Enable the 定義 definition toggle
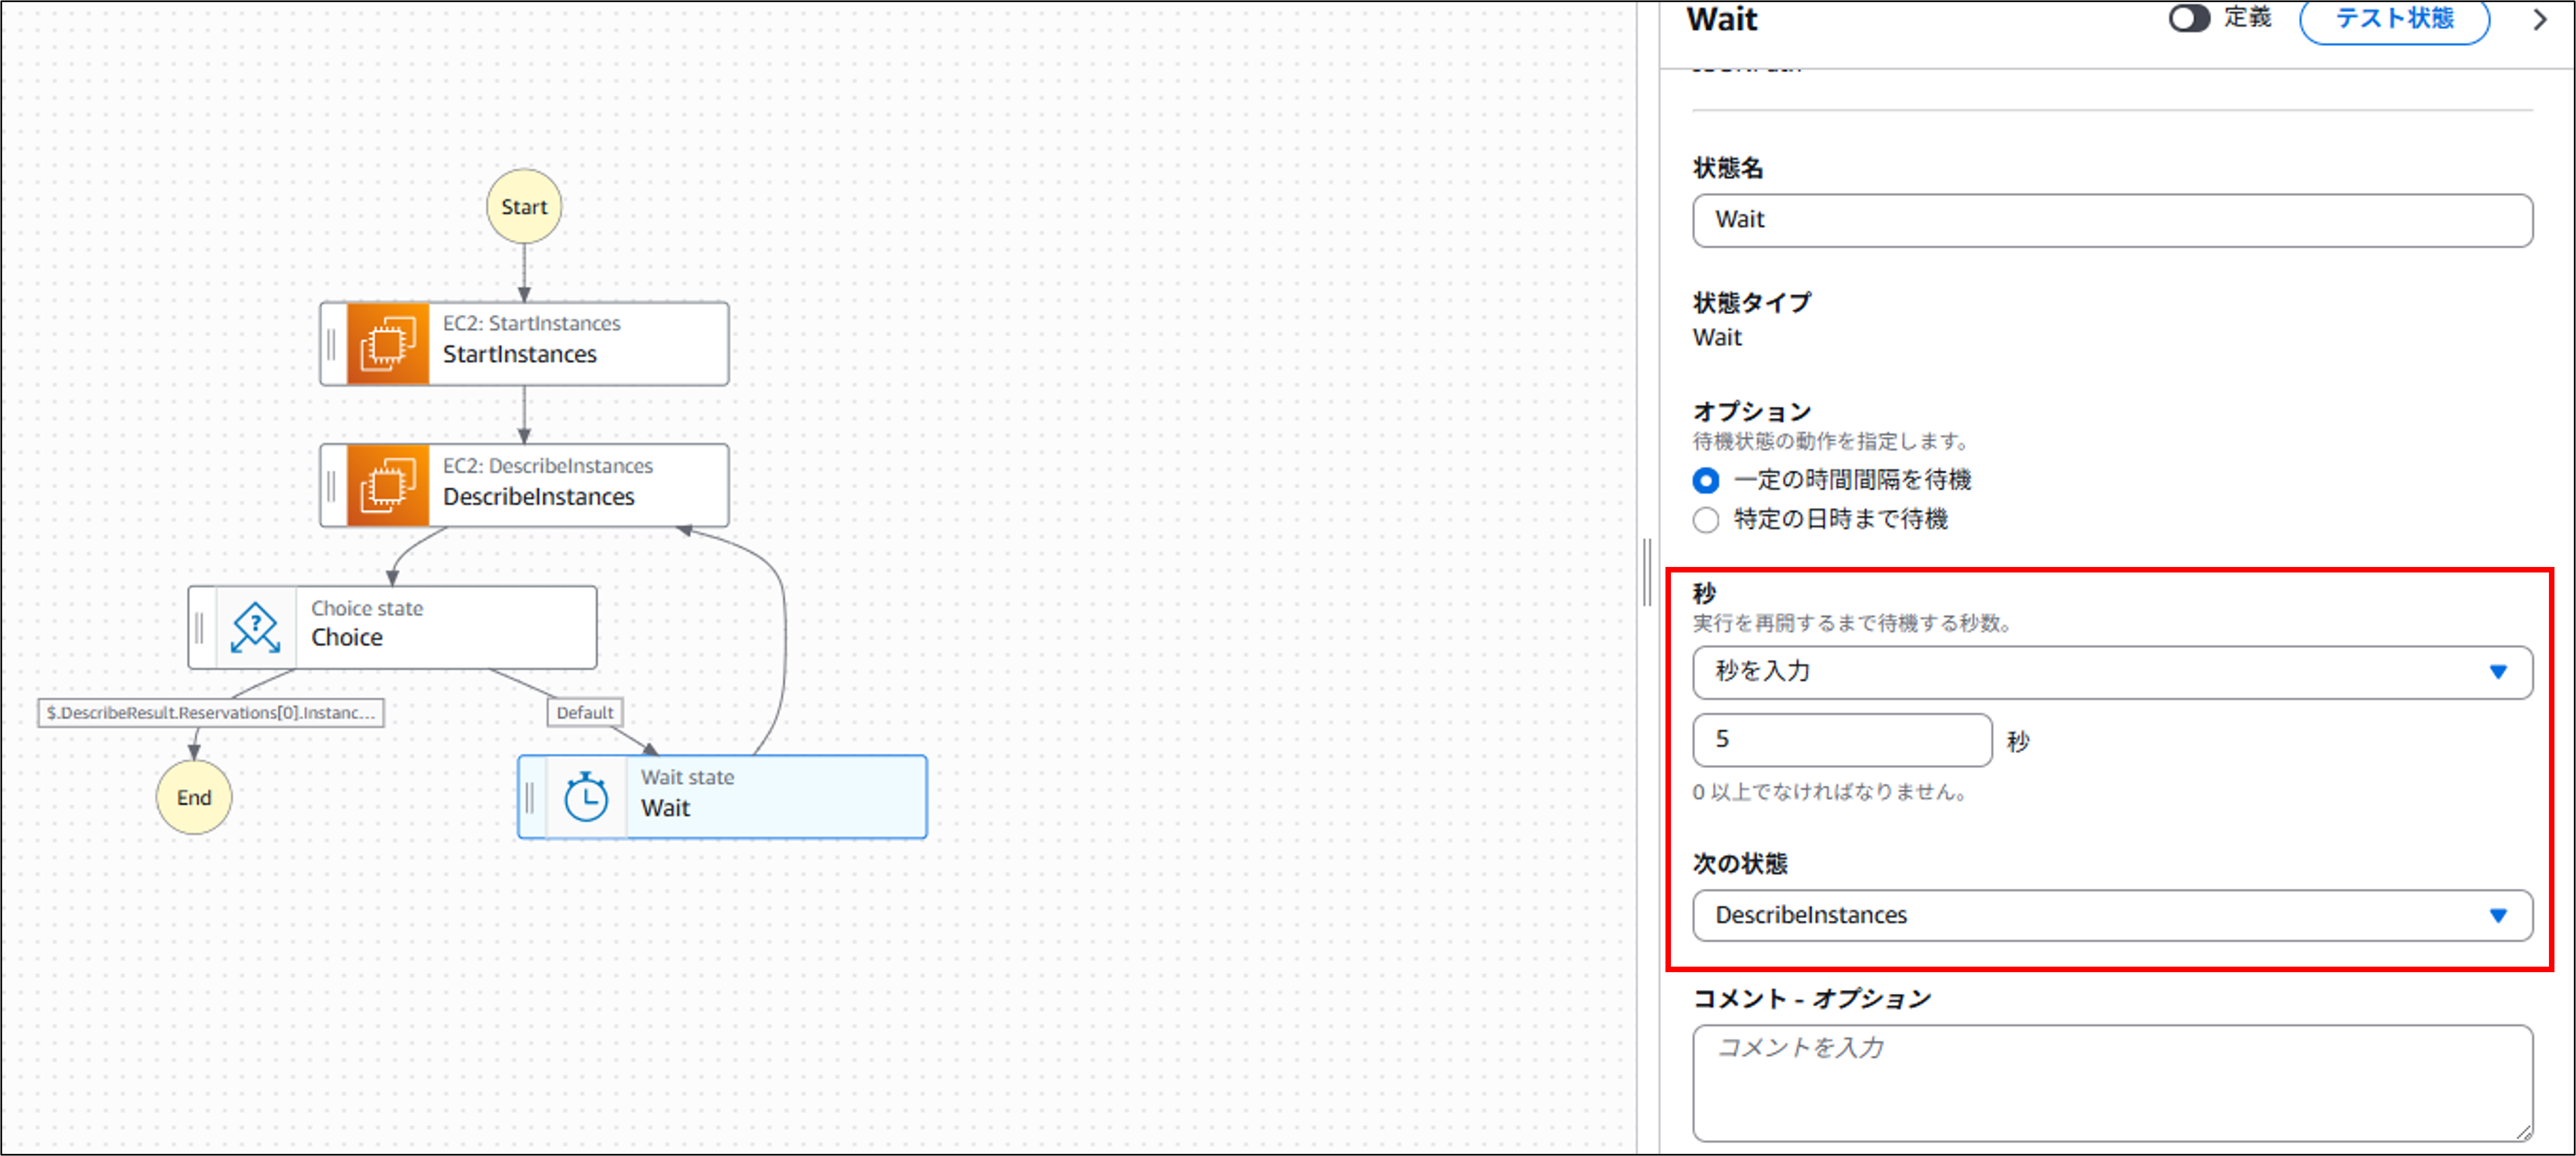The image size is (2576, 1156). click(x=2189, y=18)
